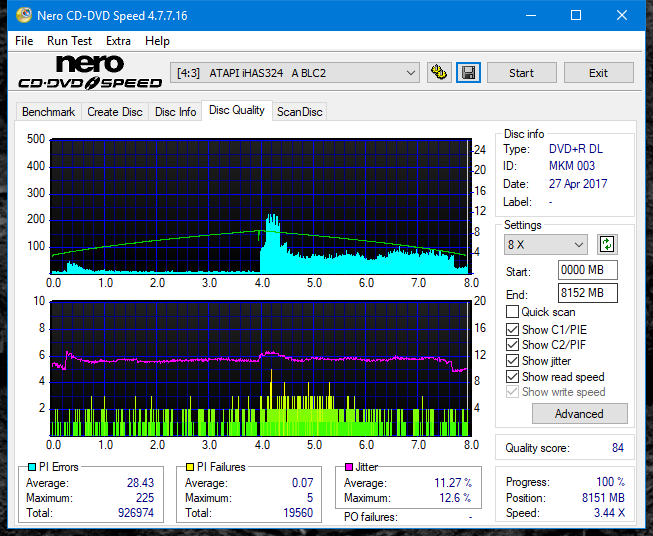Click PI Failures average 0.07
Screen dimensions: 653x536
[302, 483]
